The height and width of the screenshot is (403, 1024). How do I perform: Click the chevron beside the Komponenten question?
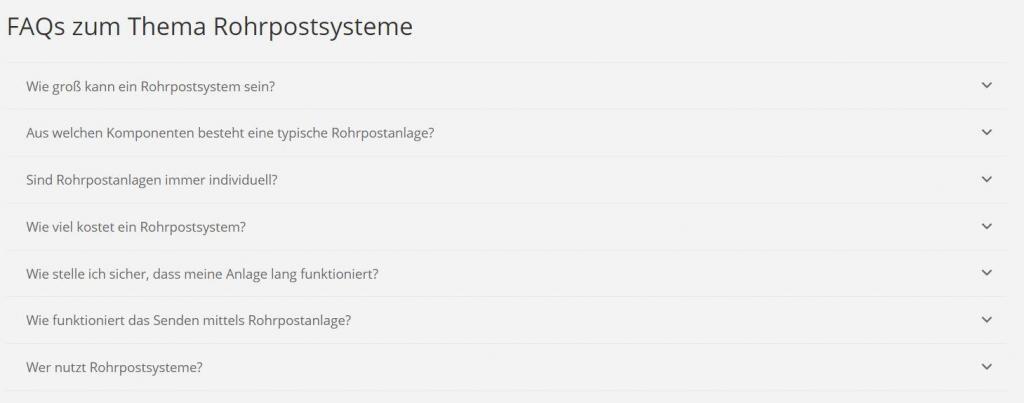986,133
